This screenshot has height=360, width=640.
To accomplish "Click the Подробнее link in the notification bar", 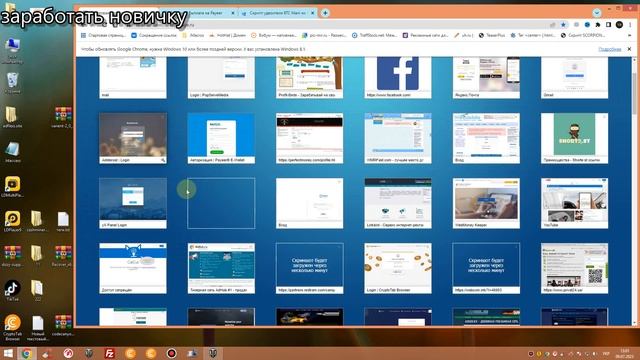I will [x=609, y=49].
